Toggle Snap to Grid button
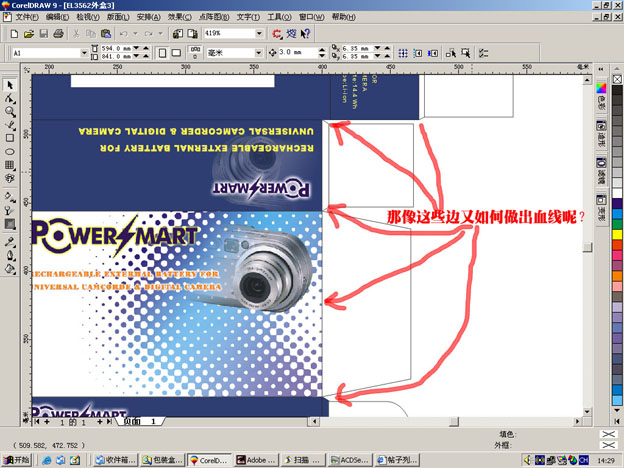 403,53
